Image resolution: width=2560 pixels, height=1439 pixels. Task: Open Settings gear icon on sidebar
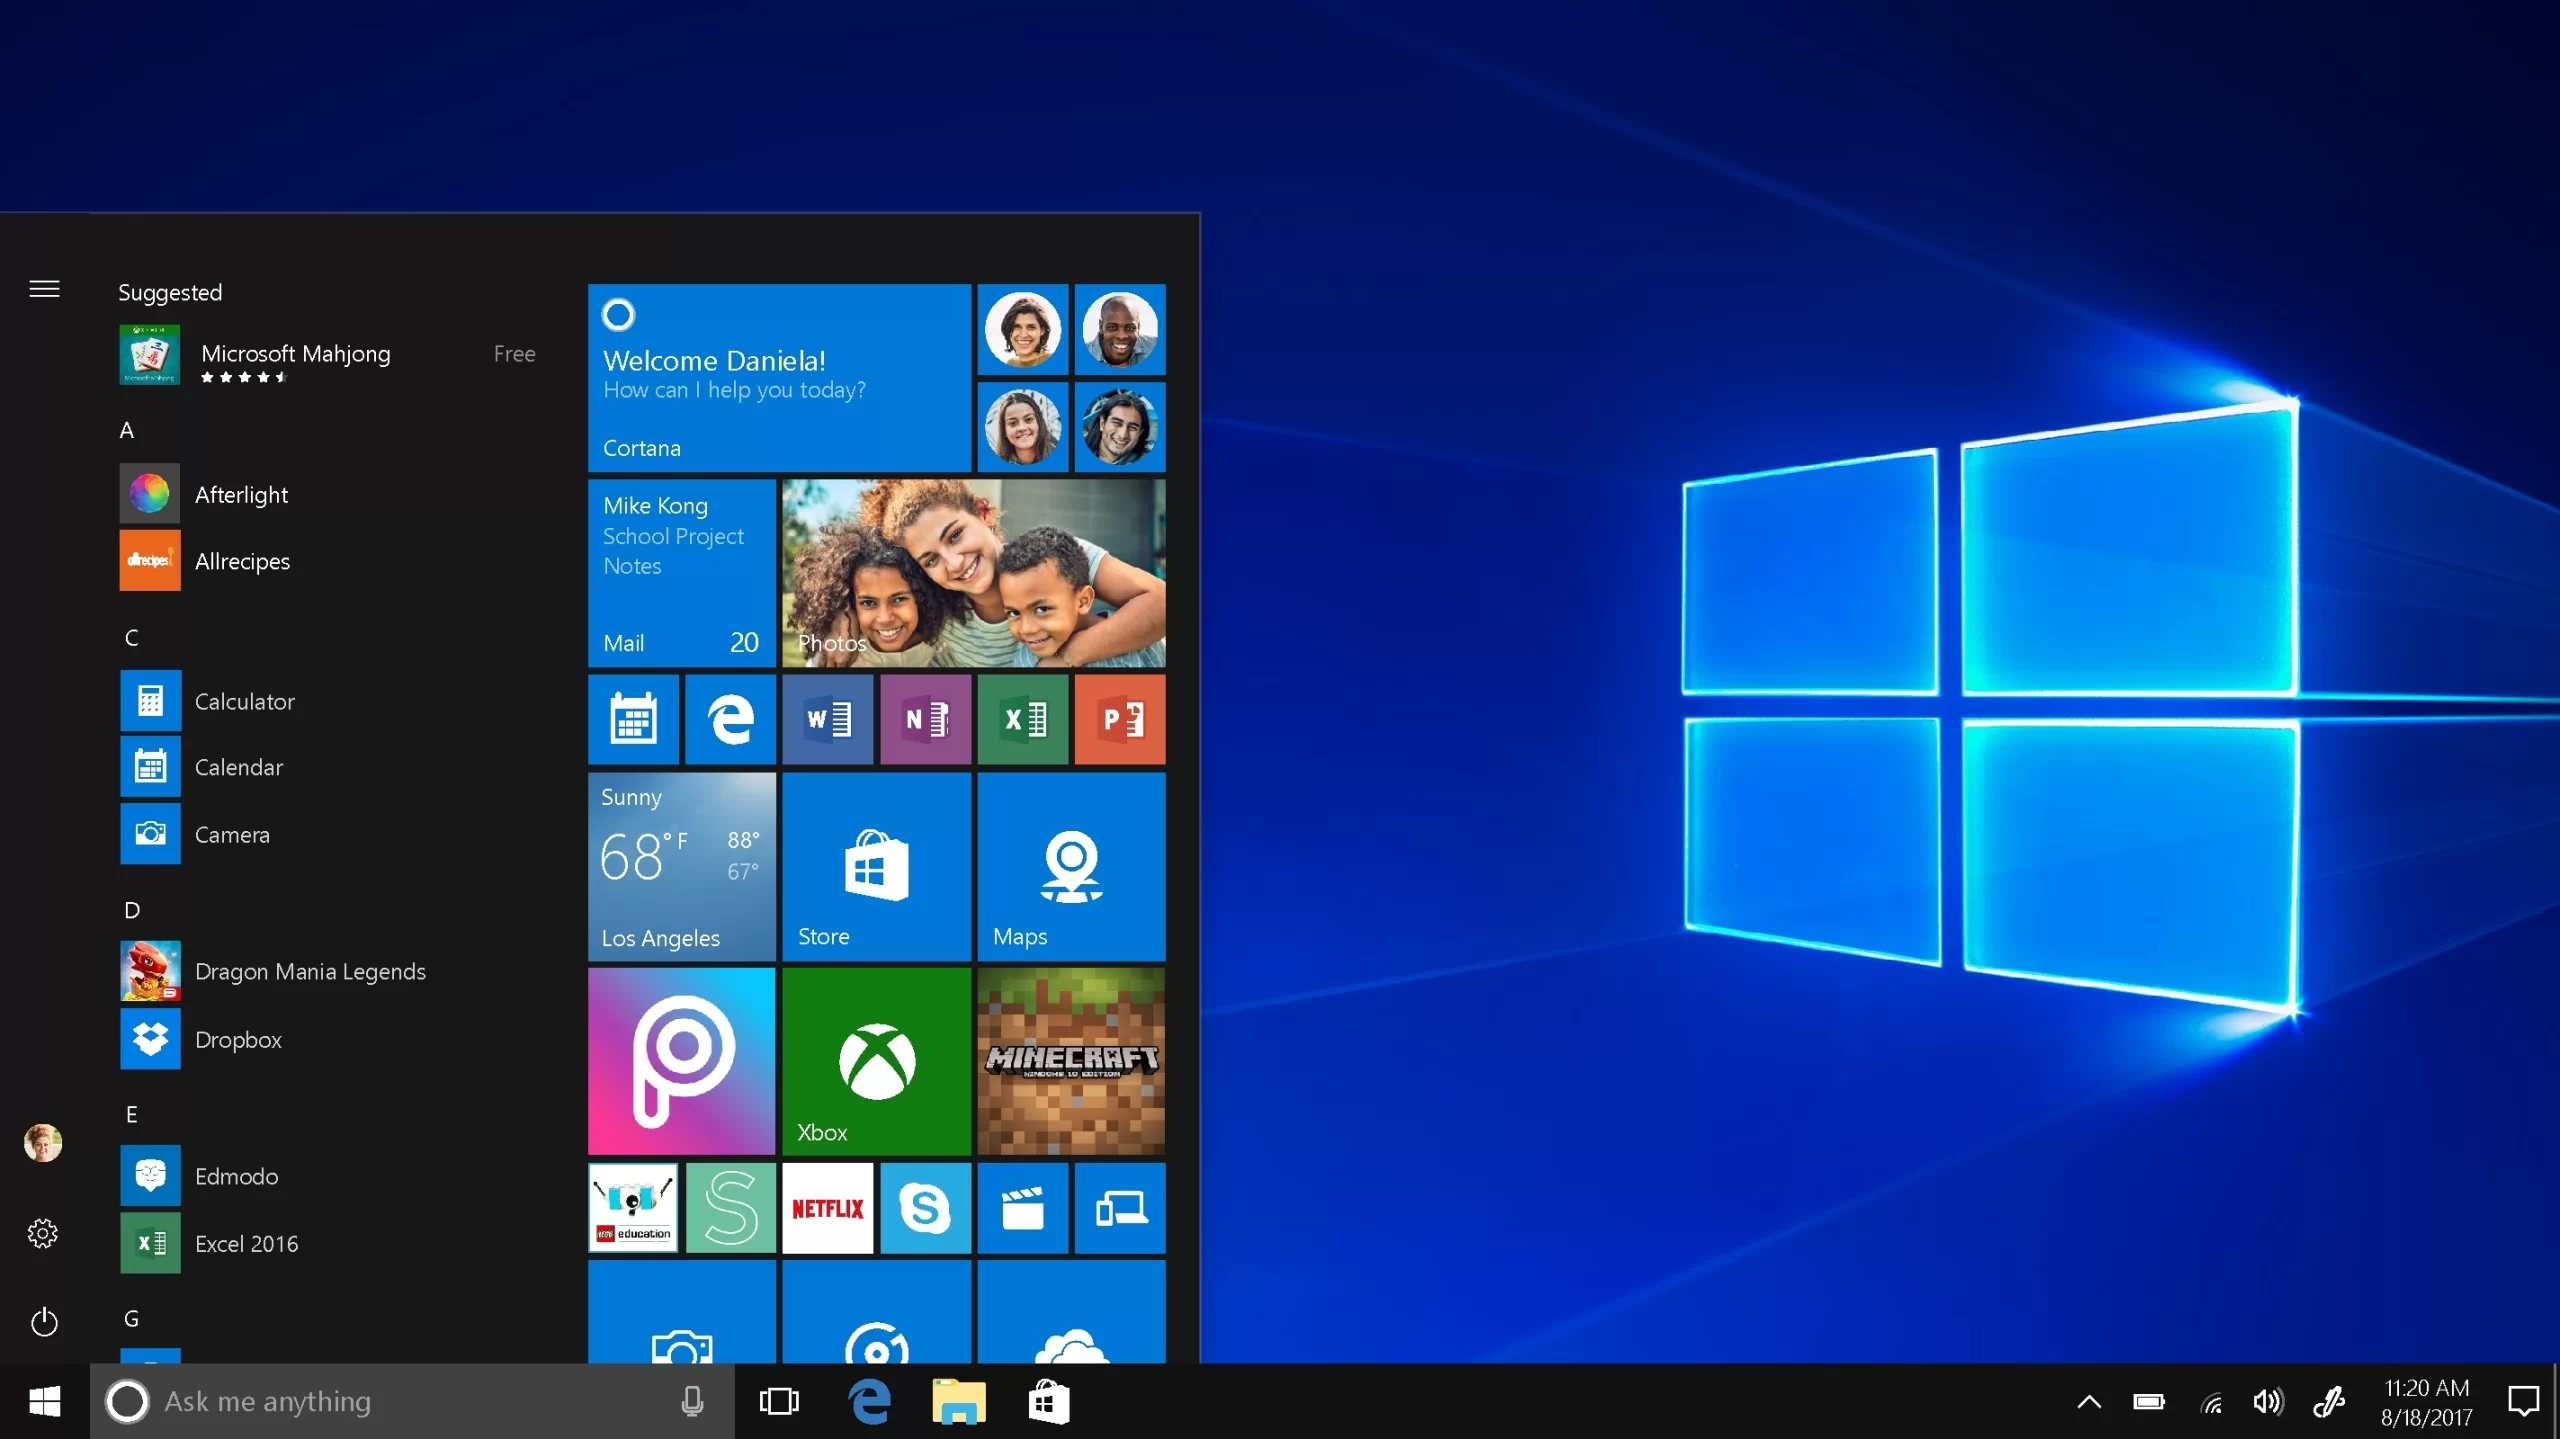point(42,1231)
